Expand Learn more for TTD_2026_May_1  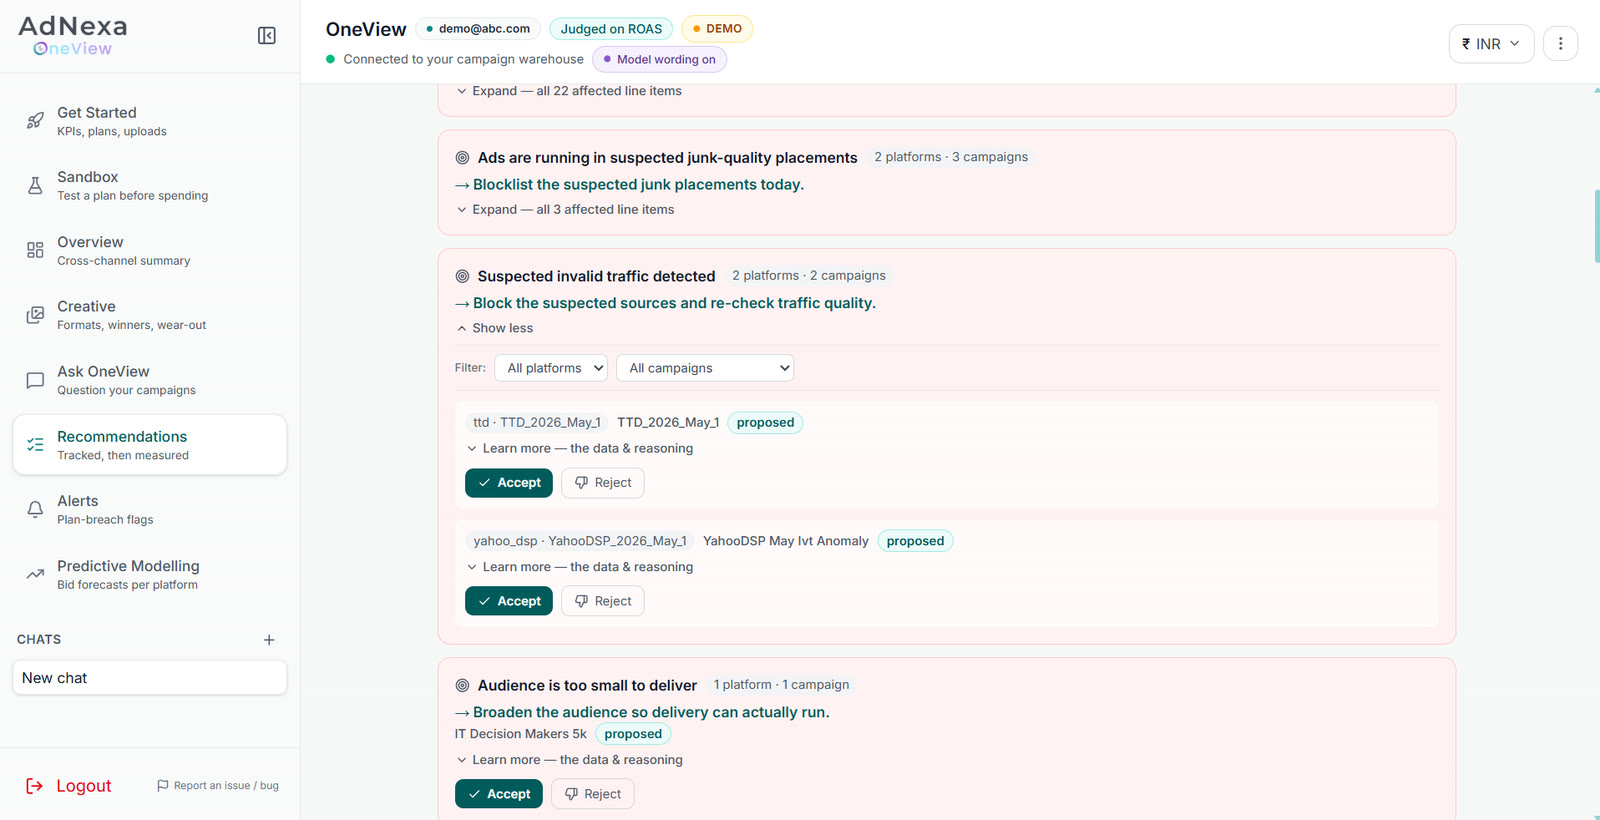580,448
